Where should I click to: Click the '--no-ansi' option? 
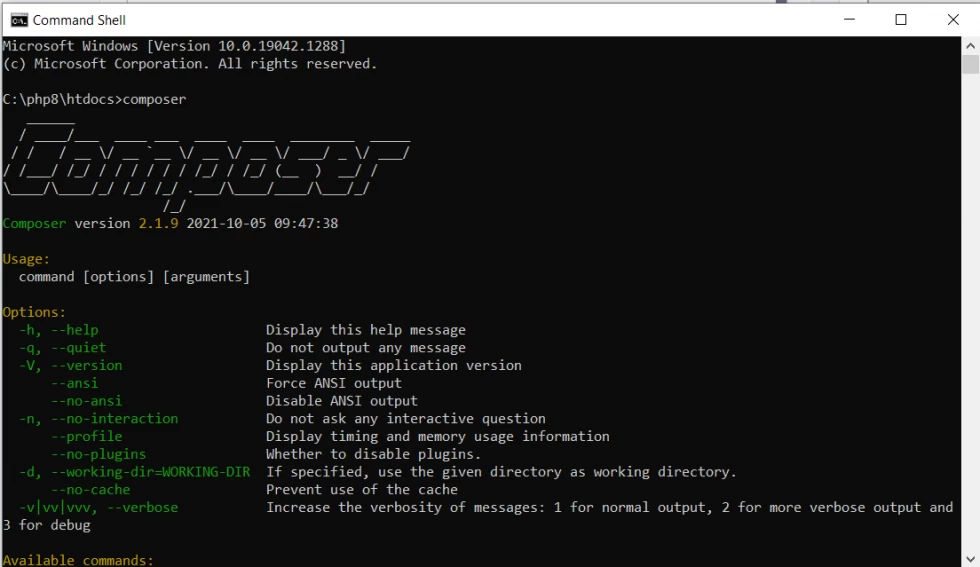(x=86, y=401)
